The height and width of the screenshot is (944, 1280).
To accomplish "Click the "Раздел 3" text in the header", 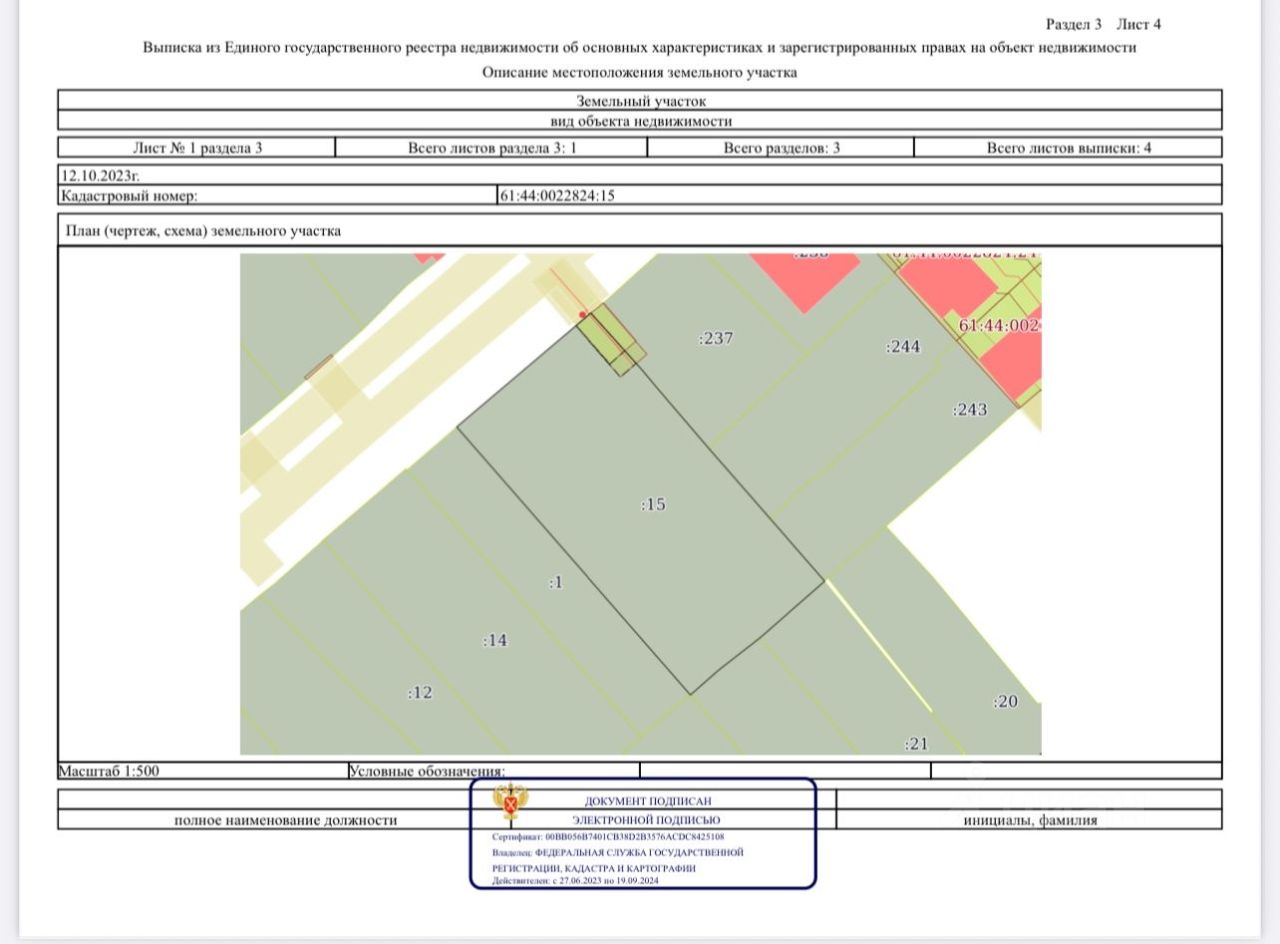I will (x=1073, y=24).
